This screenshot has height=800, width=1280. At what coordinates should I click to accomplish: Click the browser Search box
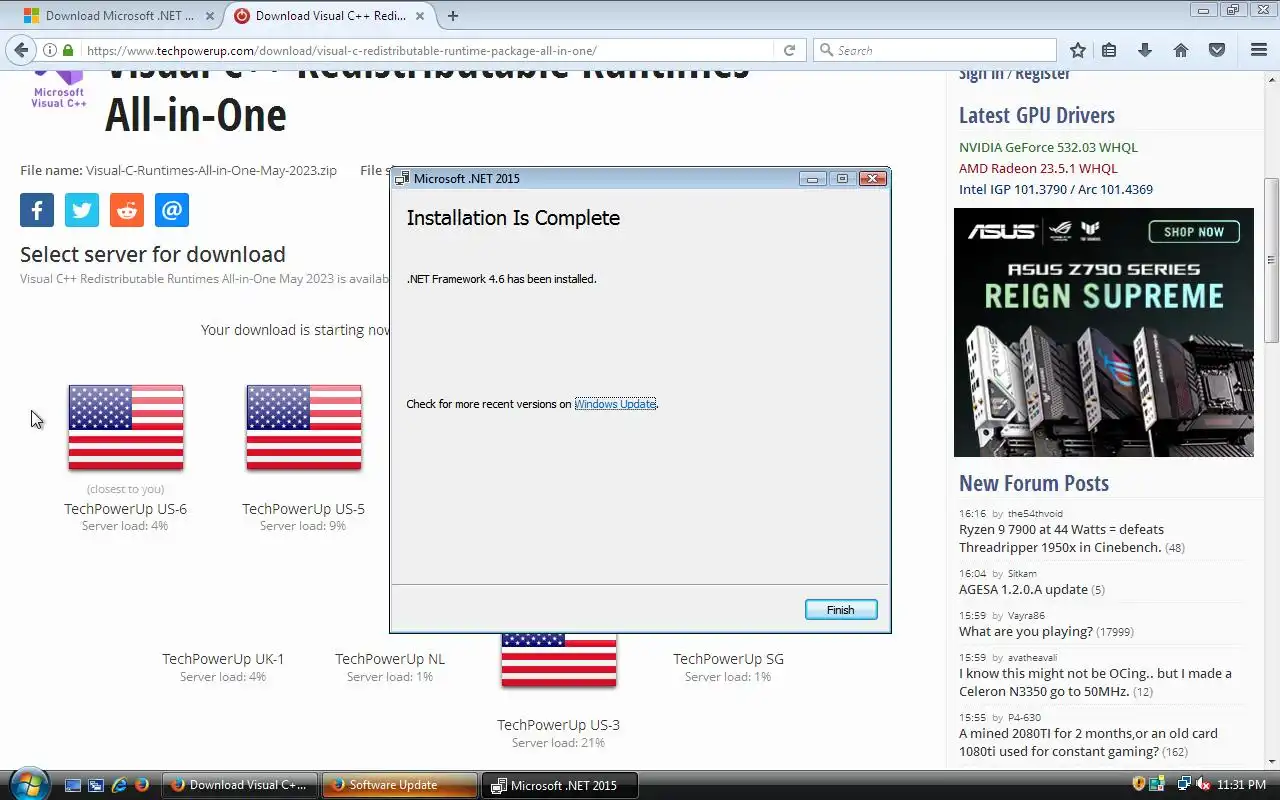pos(935,50)
